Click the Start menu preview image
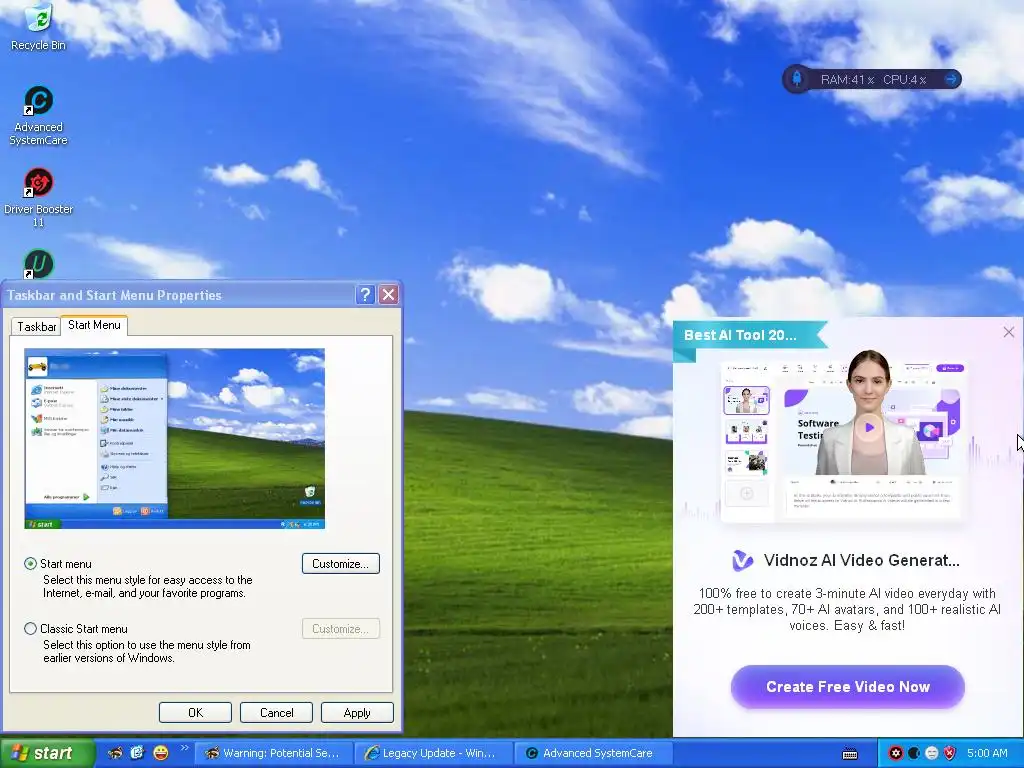Screen dimensions: 1024x768 pyautogui.click(x=174, y=438)
